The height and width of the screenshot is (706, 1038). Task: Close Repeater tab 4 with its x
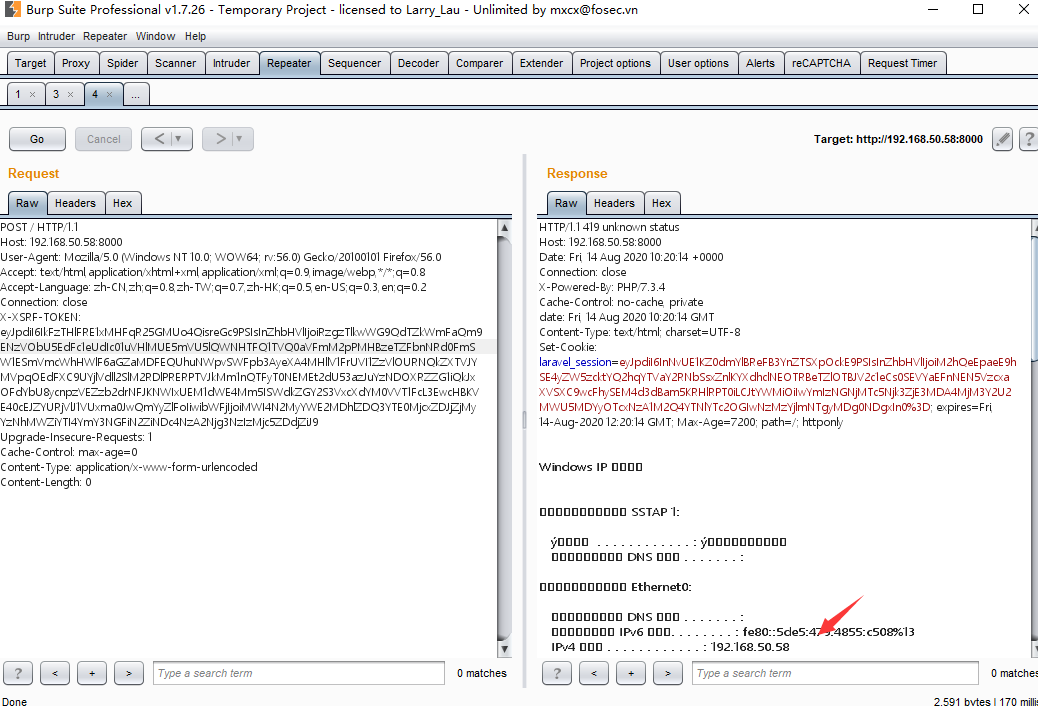point(110,95)
